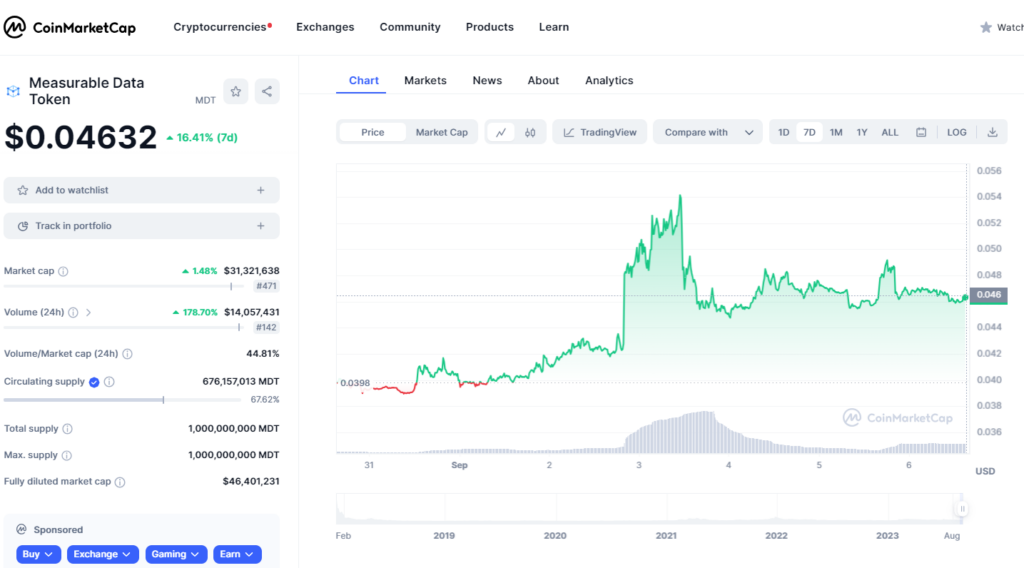Viewport: 1024px width, 568px height.
Task: Open the Exchanges menu
Action: click(325, 27)
